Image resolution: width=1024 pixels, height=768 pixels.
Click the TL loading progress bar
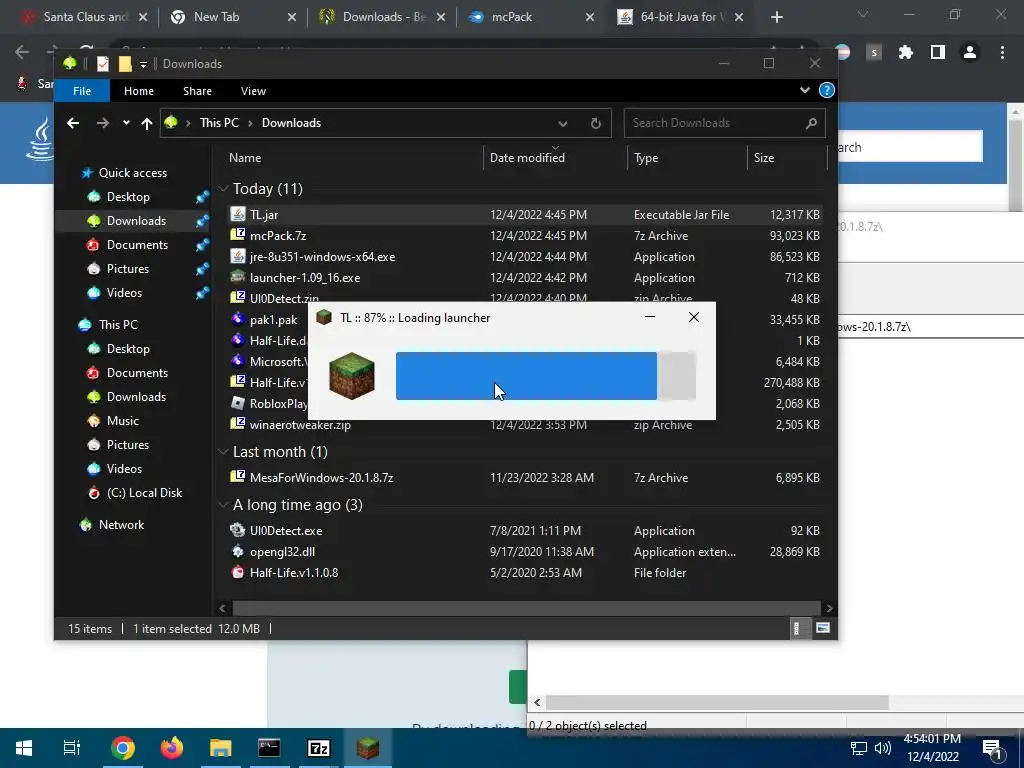coord(545,376)
